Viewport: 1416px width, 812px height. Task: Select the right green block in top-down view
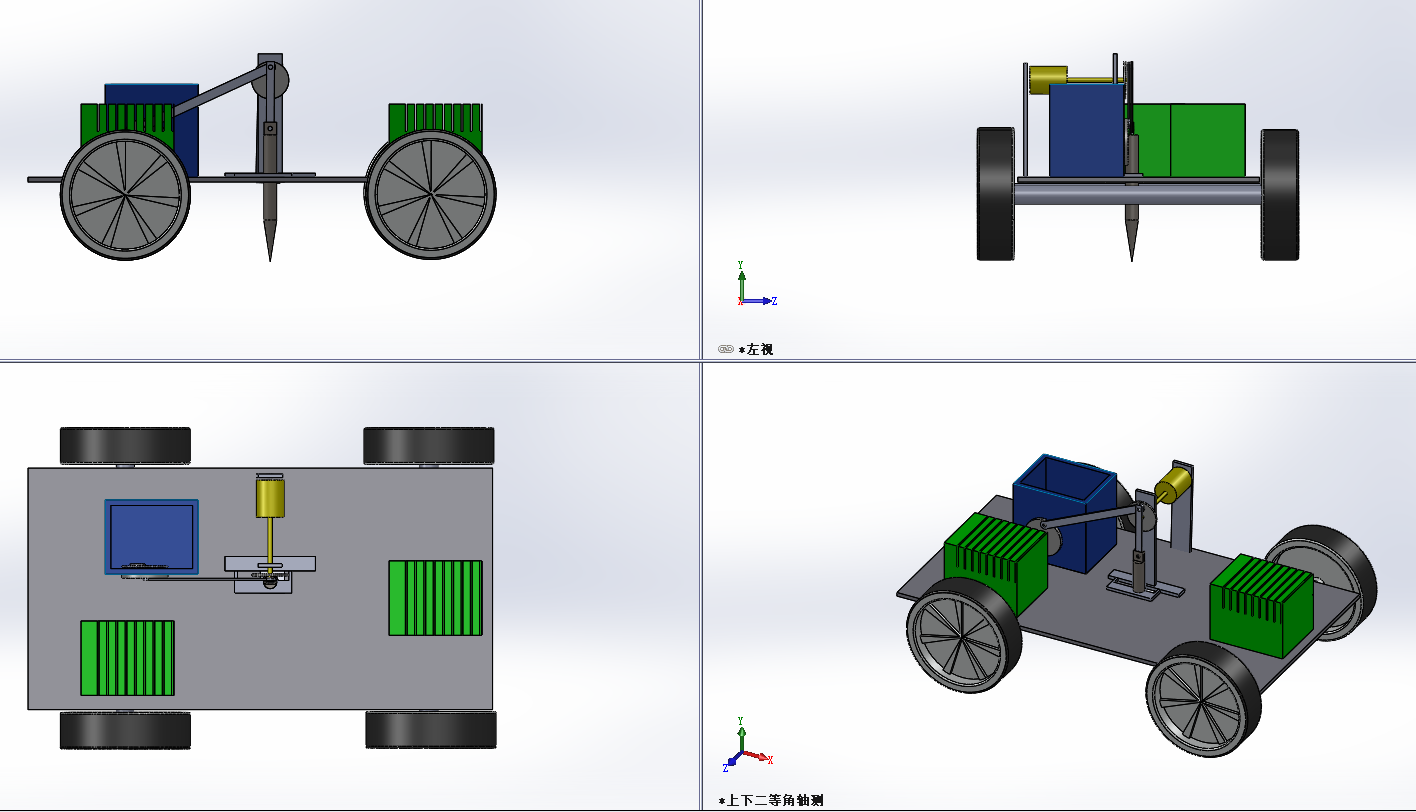tap(436, 598)
